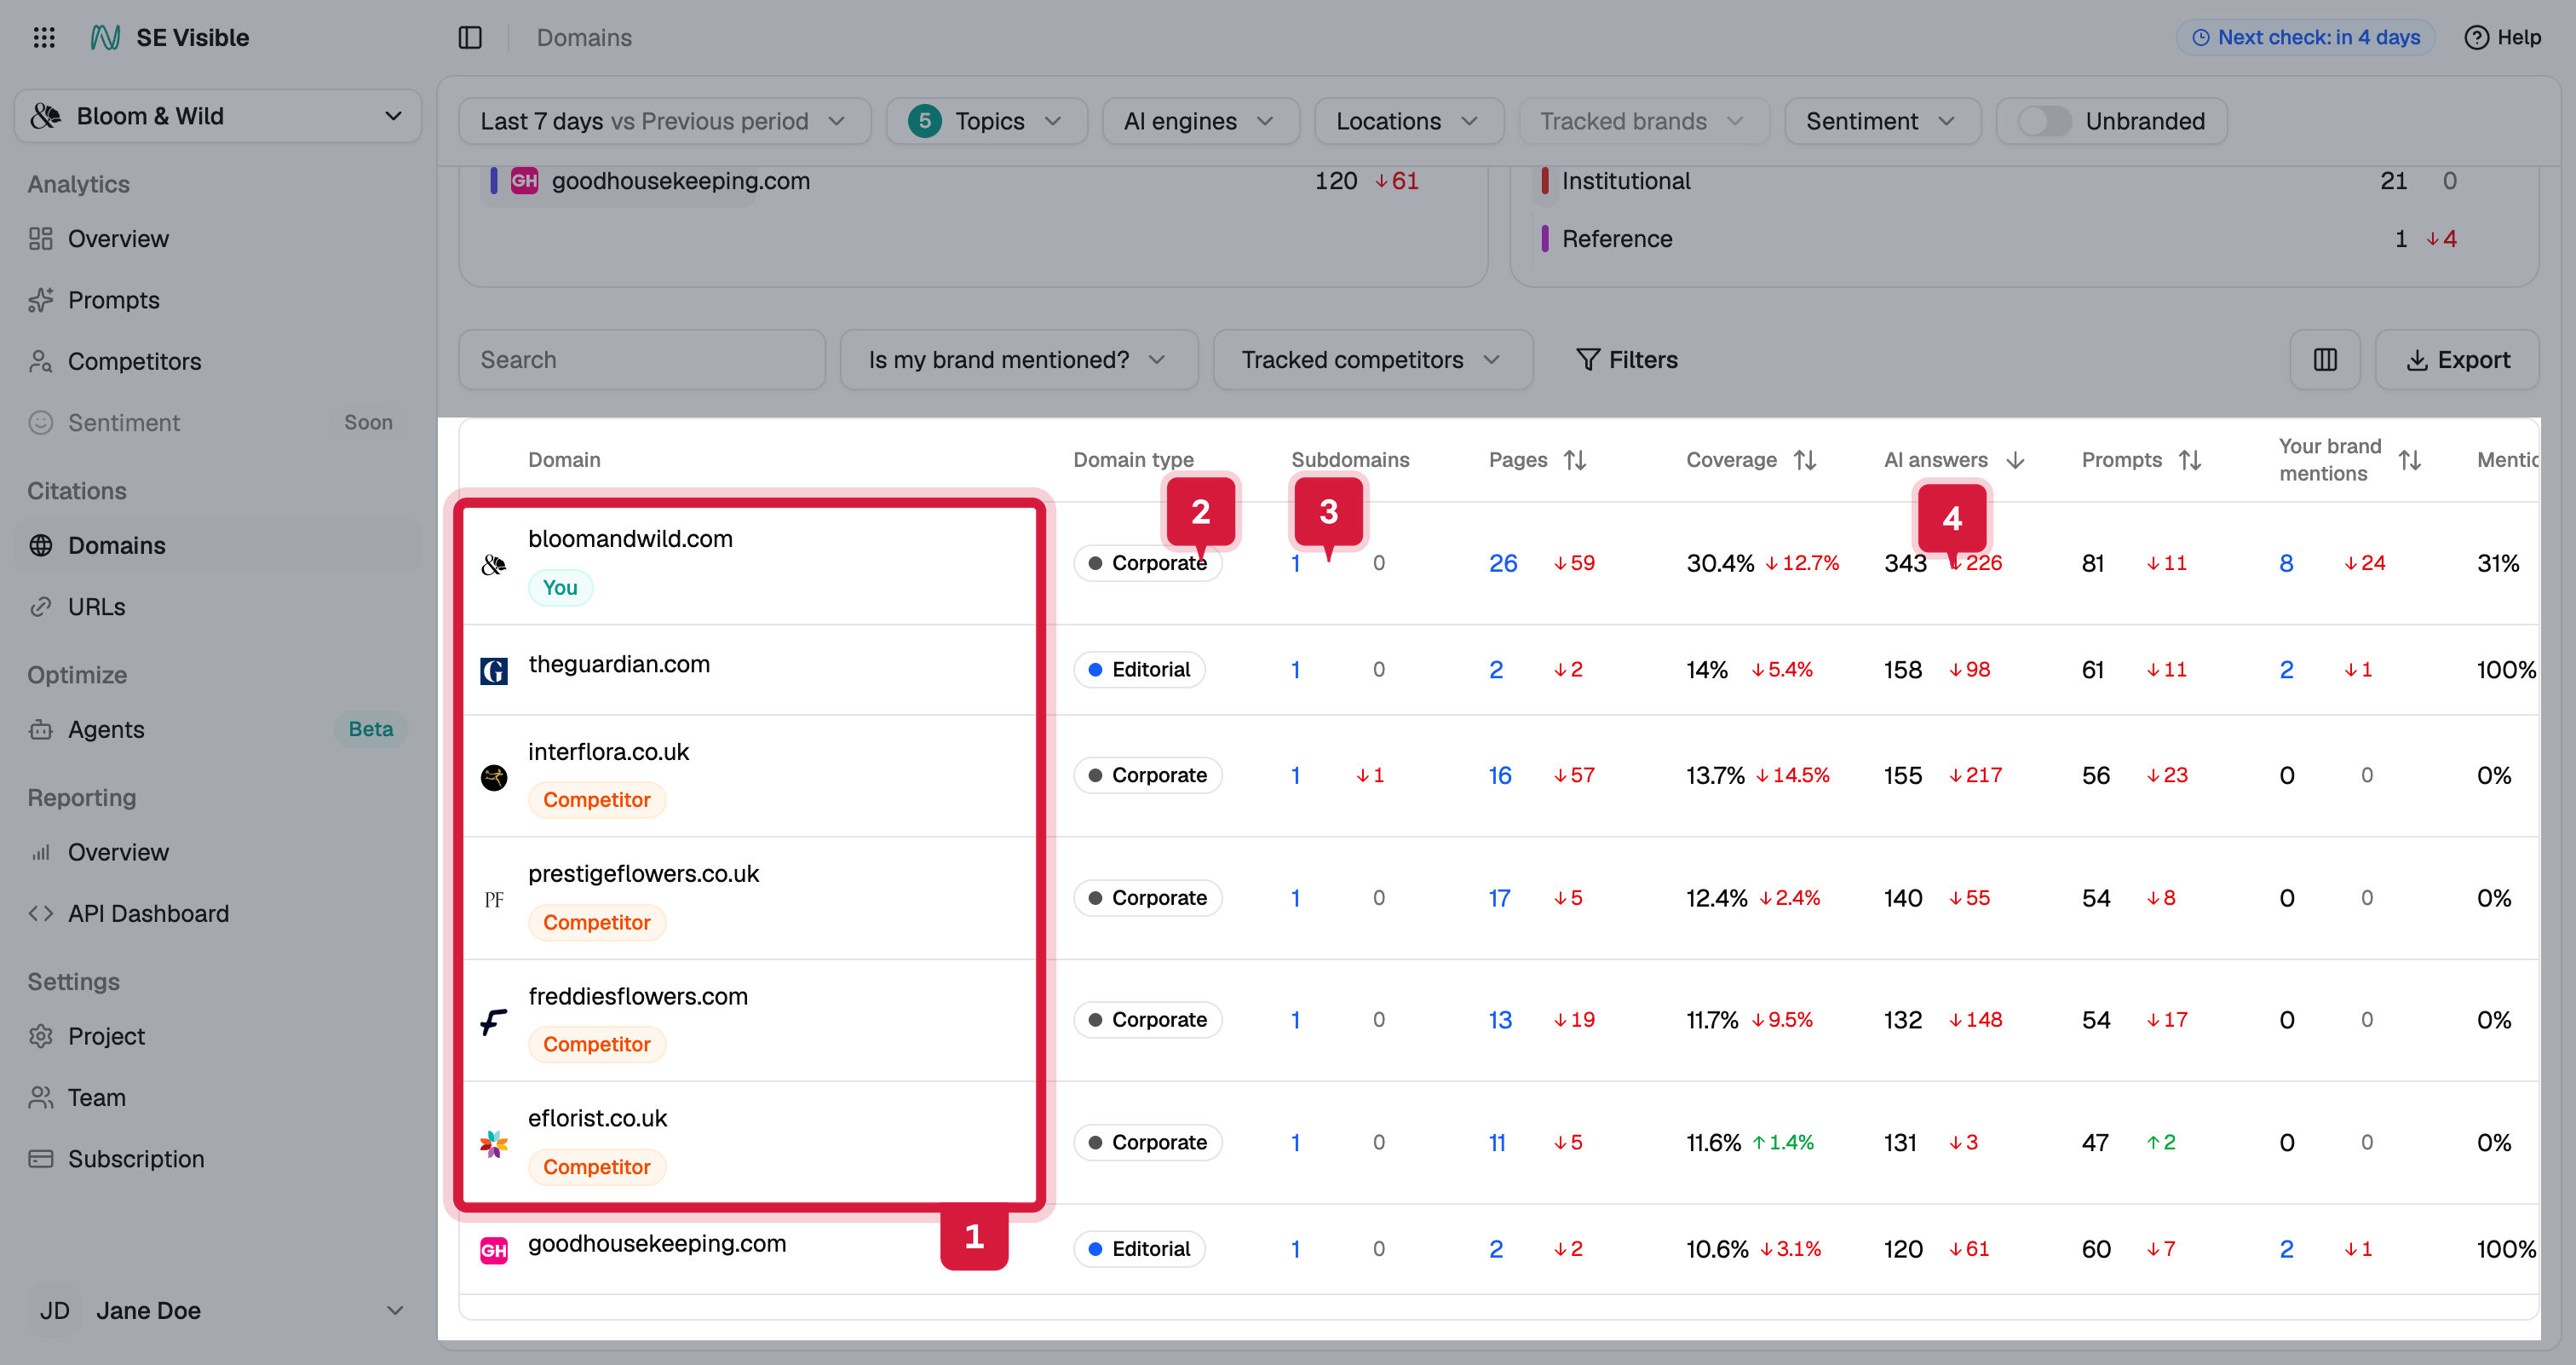Expand the Locations dropdown
Viewport: 2576px width, 1365px height.
1408,121
